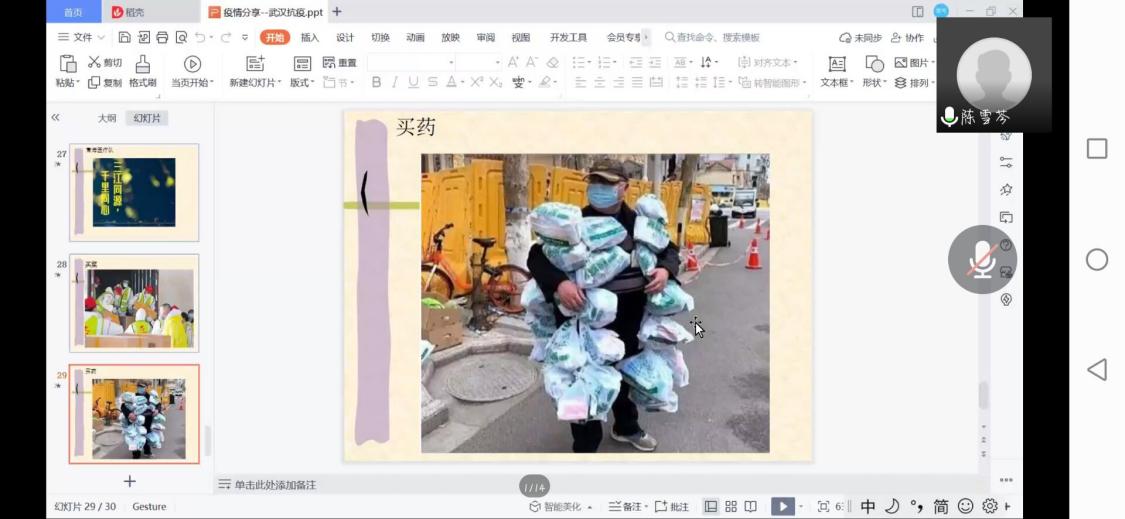Click the 排列 arrange layers icon
The image size is (1125, 519).
[x=900, y=83]
